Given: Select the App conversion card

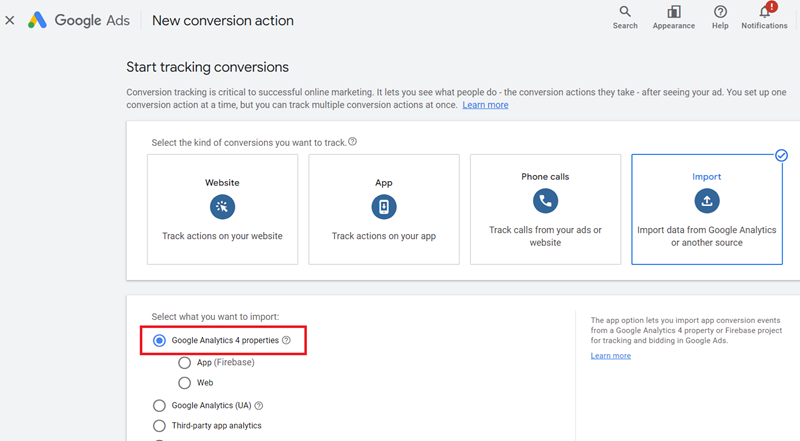Looking at the screenshot, I should tap(384, 209).
